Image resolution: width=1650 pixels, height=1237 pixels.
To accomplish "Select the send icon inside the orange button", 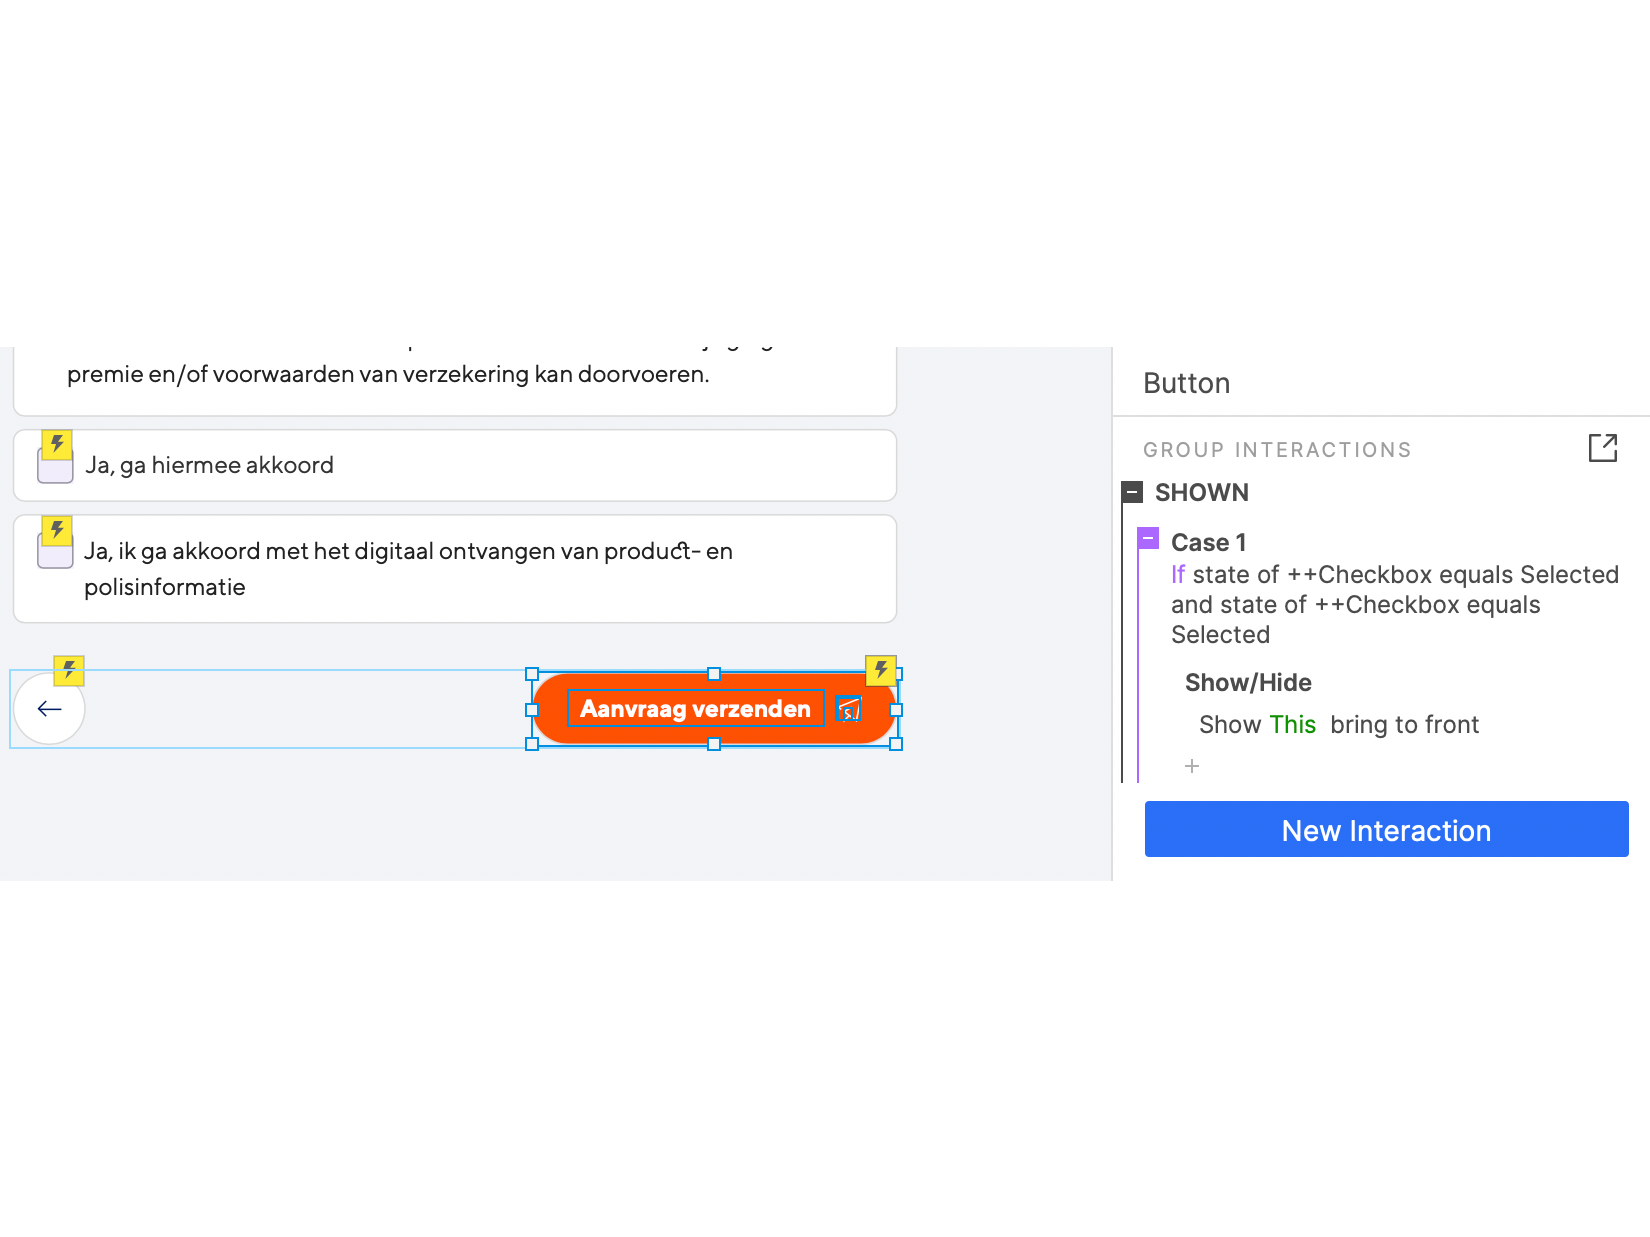I will [849, 709].
